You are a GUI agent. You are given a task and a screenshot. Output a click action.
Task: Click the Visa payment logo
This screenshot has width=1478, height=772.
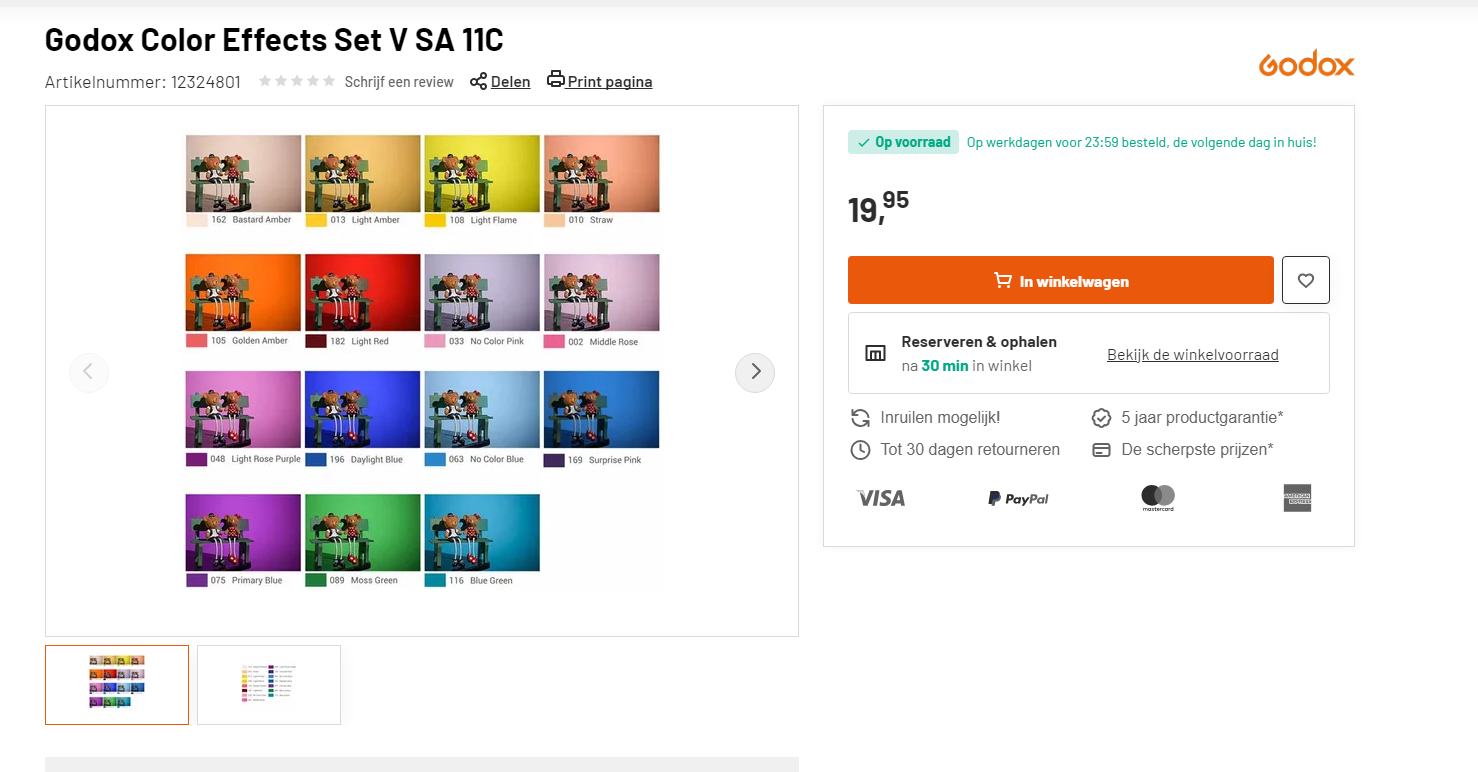(881, 498)
